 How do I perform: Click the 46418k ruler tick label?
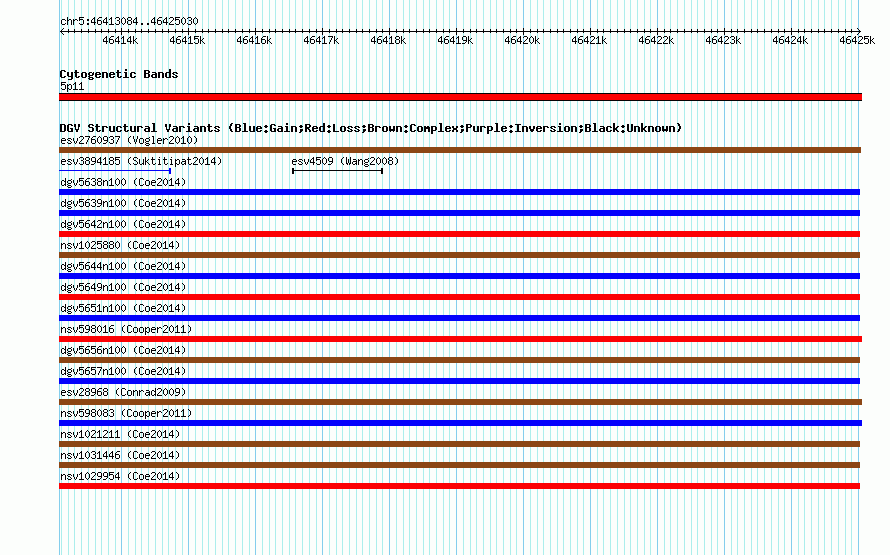pos(388,40)
